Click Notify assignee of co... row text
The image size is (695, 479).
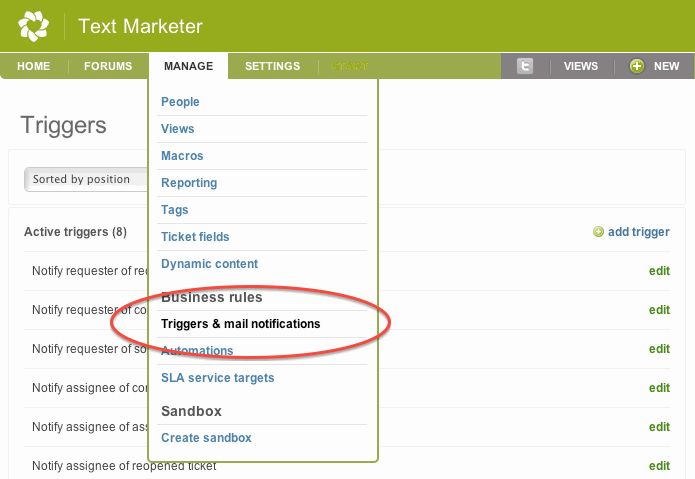click(x=90, y=388)
